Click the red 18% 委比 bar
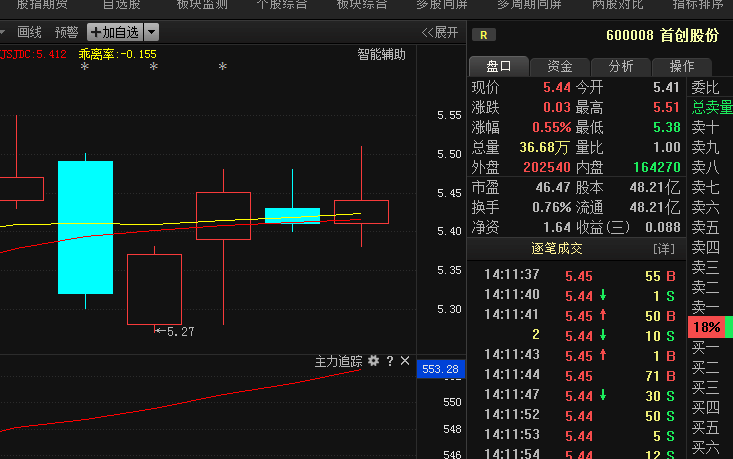733x459 pixels. point(707,327)
